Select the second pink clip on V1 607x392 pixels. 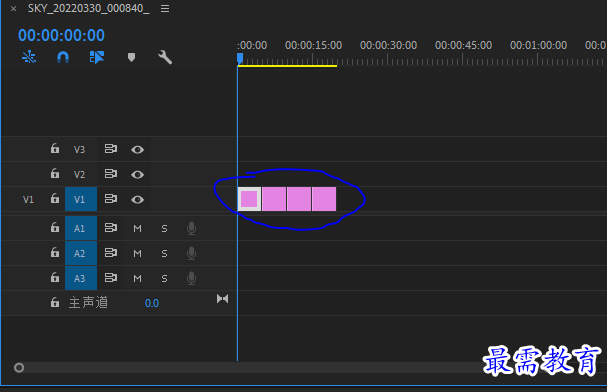coord(274,199)
